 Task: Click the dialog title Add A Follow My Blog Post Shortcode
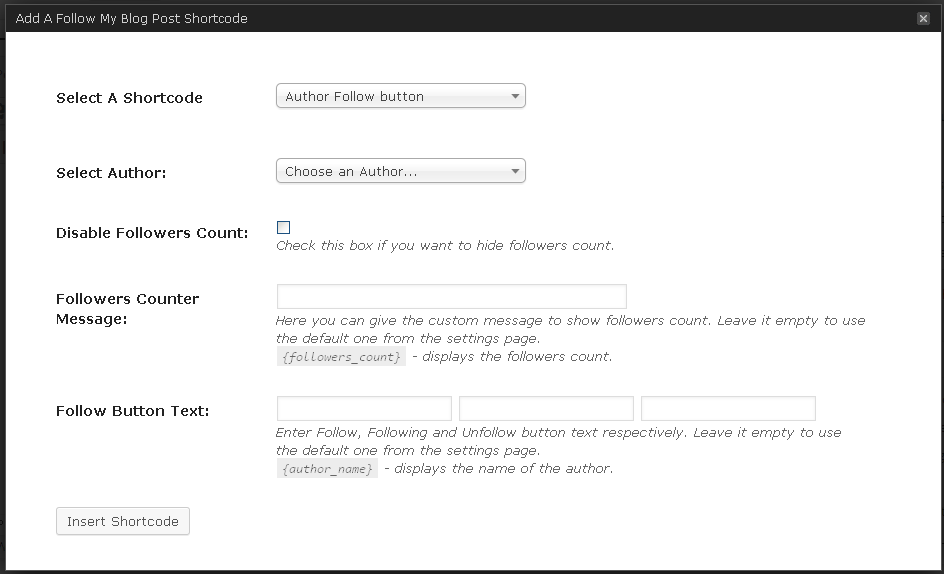click(132, 18)
